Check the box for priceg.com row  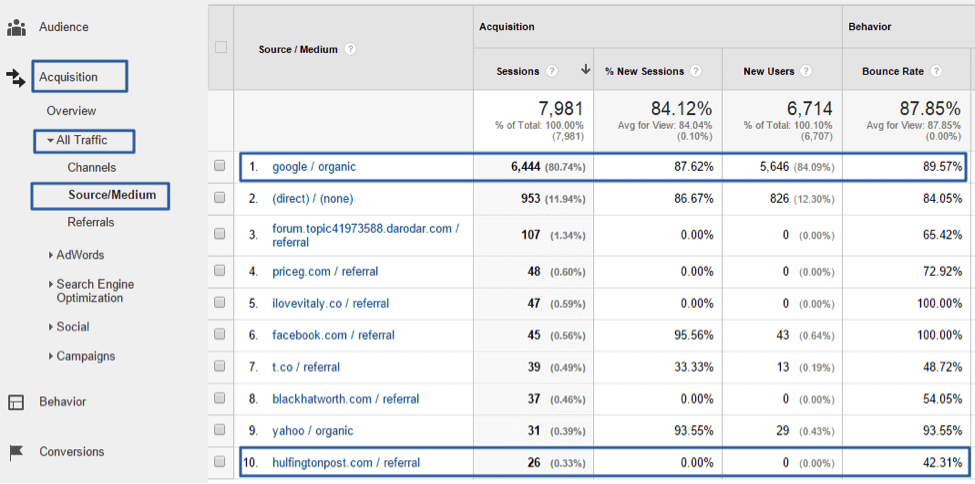(219, 271)
